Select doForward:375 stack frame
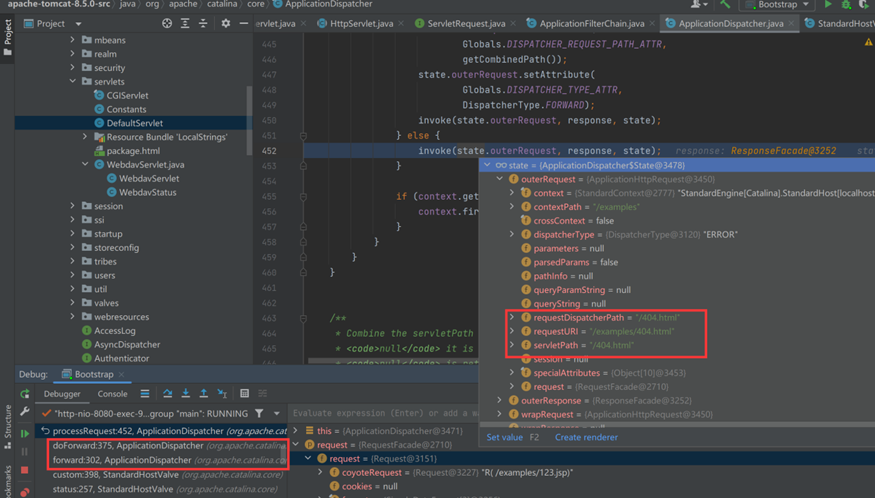The height and width of the screenshot is (498, 875). 169,446
